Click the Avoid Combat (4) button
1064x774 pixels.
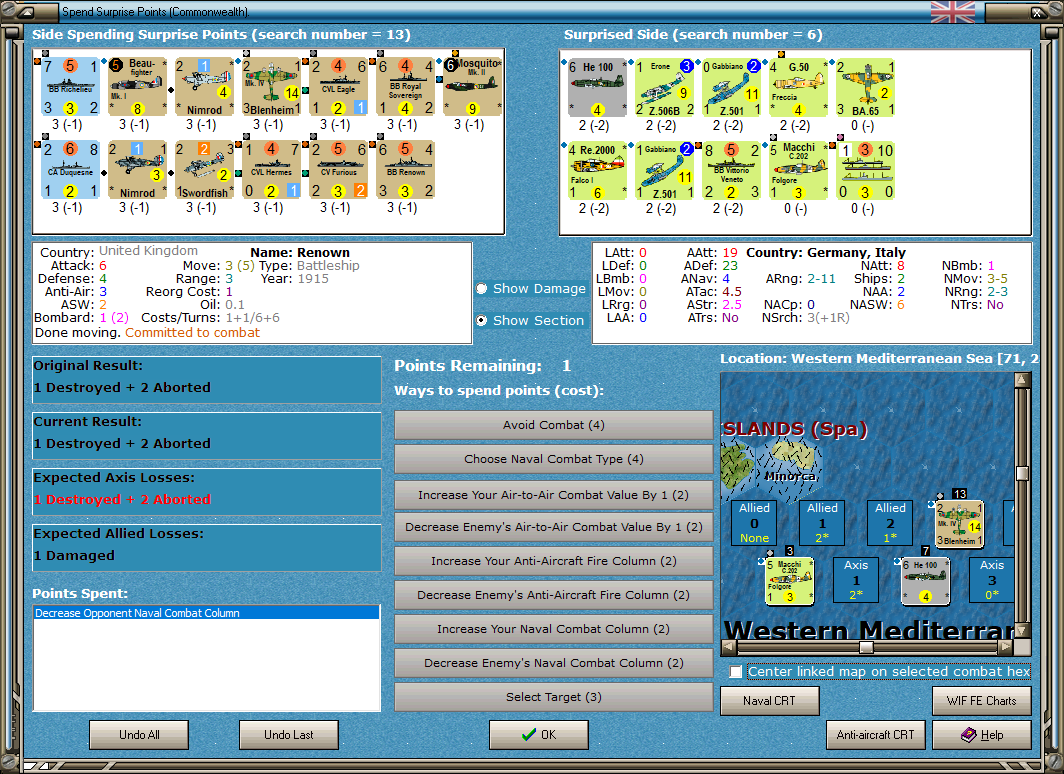pos(554,425)
